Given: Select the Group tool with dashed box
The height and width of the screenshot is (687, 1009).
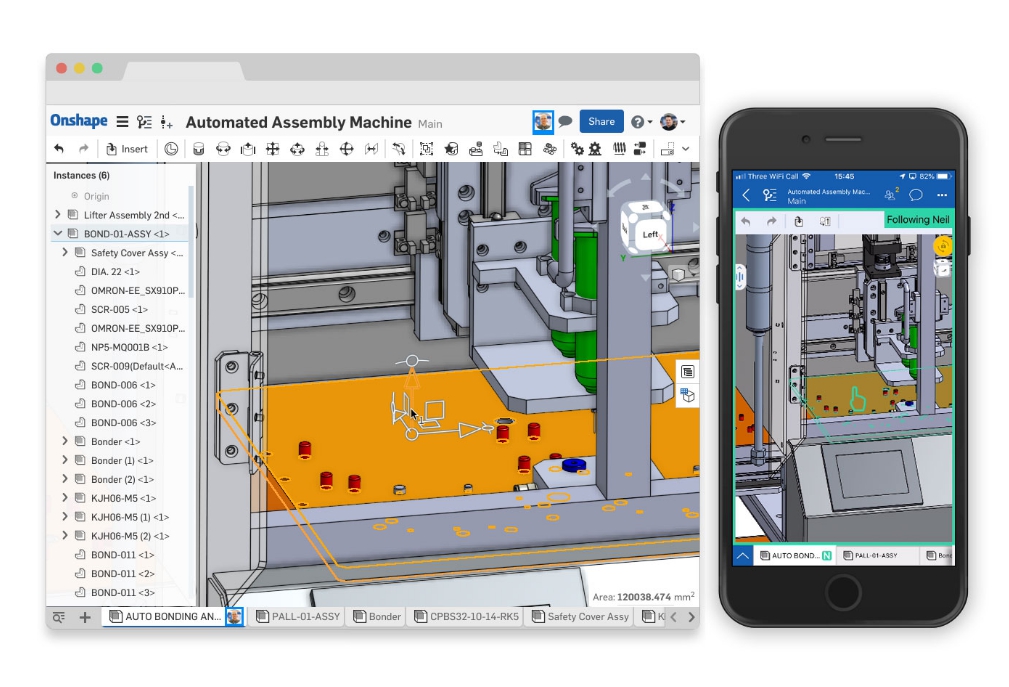Looking at the screenshot, I should coord(426,149).
